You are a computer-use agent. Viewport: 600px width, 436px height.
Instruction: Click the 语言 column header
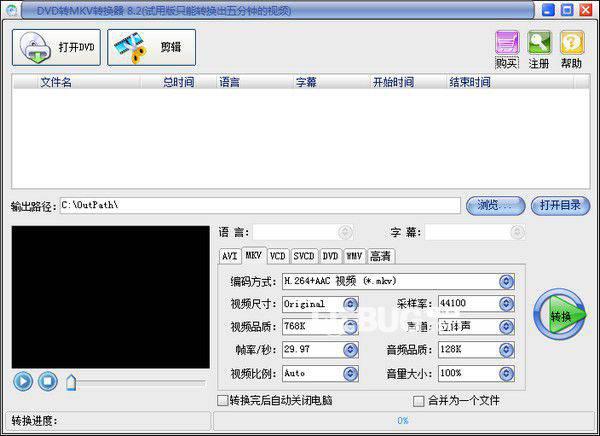coord(254,82)
